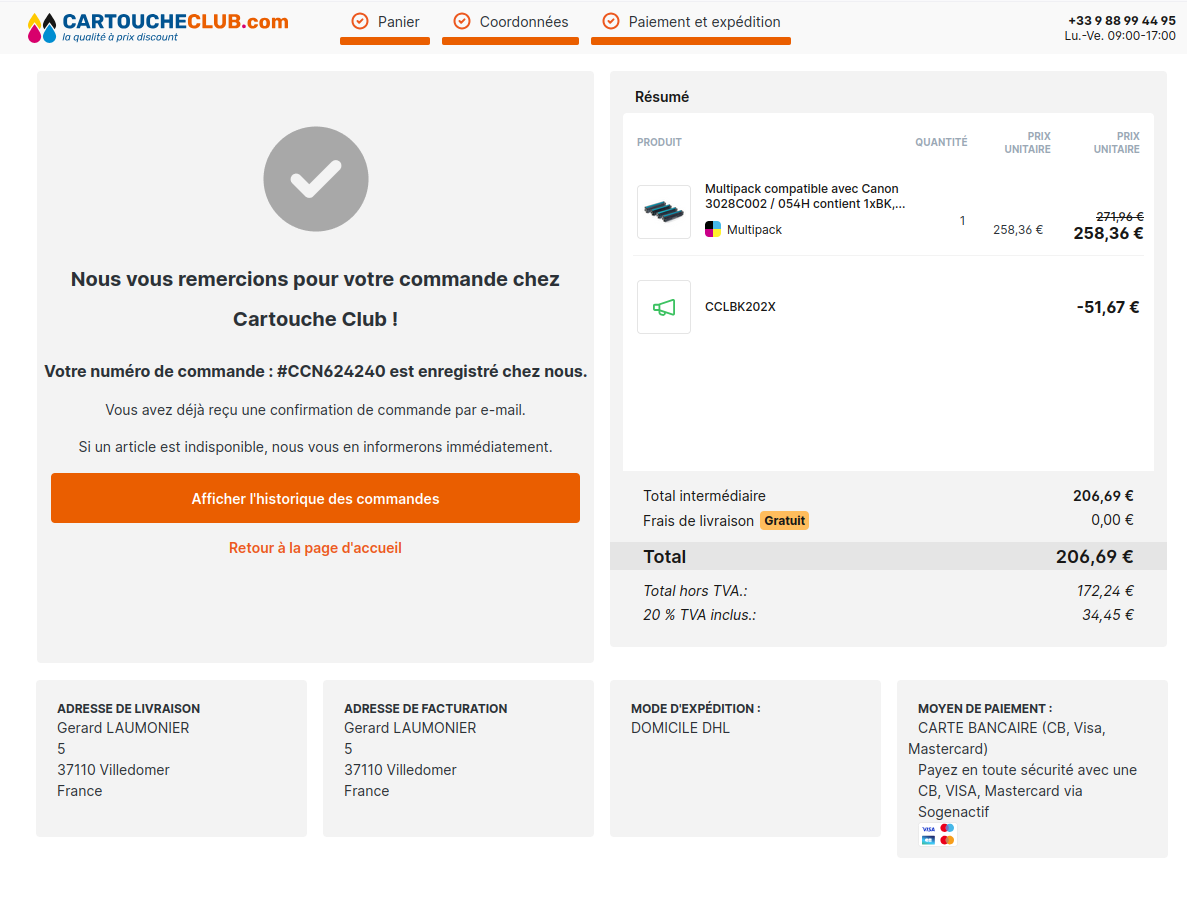The height and width of the screenshot is (905, 1187).
Task: Click the phone number +33 9 88 99 44 95
Action: click(1121, 20)
